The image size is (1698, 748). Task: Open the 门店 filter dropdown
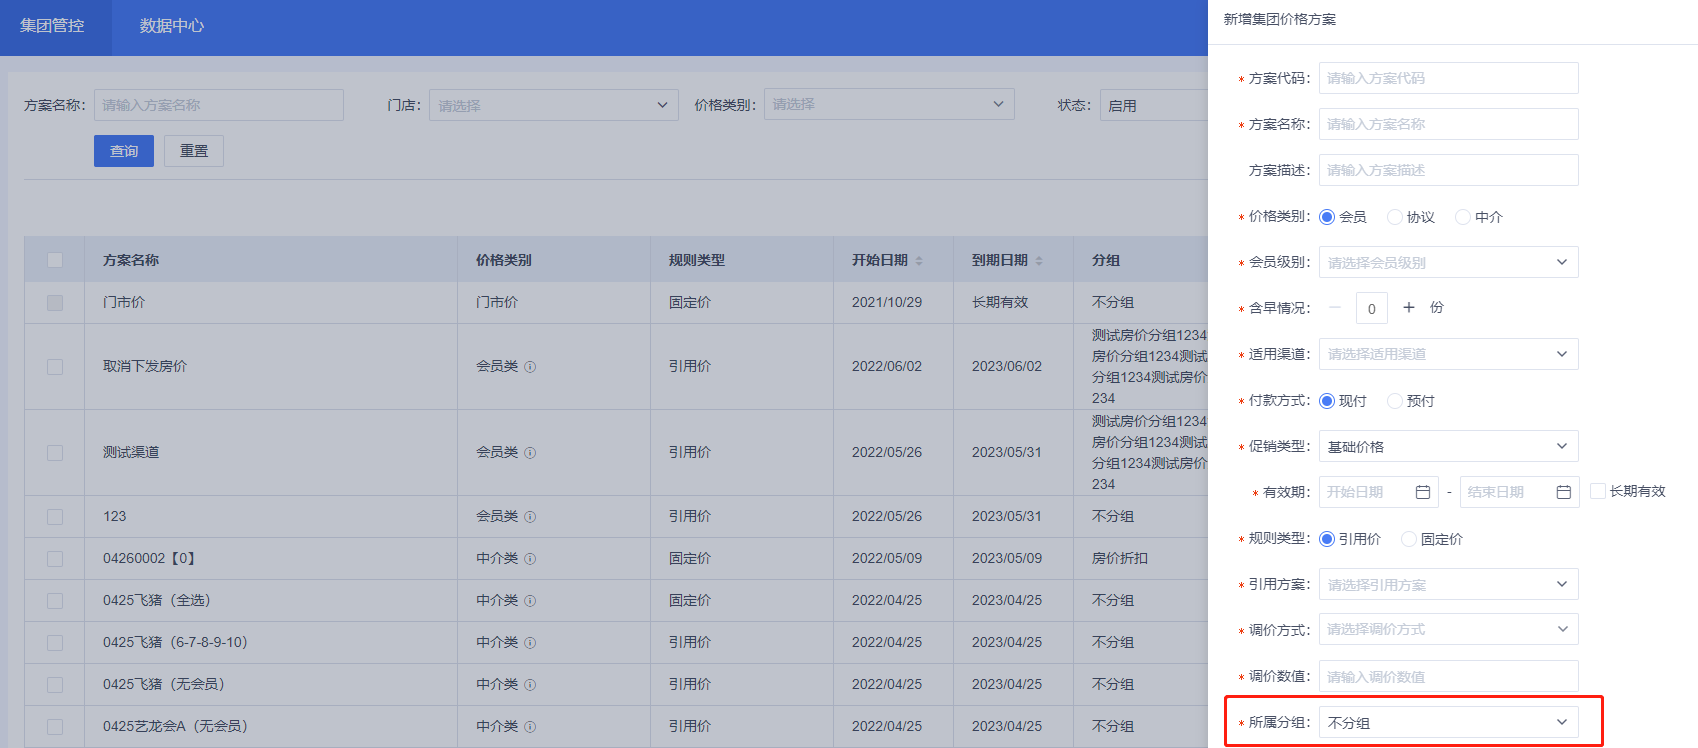554,105
